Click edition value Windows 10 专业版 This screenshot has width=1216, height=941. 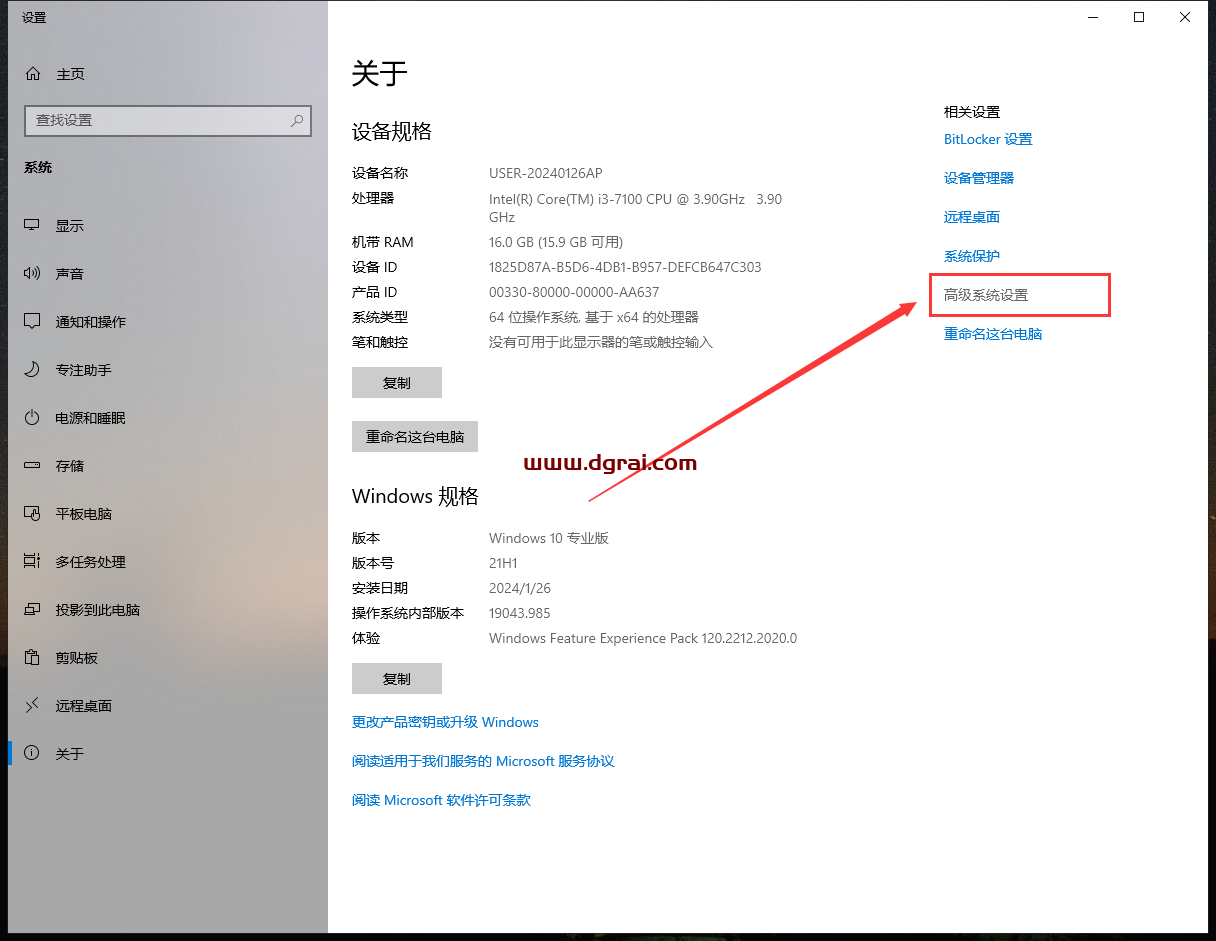tap(549, 538)
